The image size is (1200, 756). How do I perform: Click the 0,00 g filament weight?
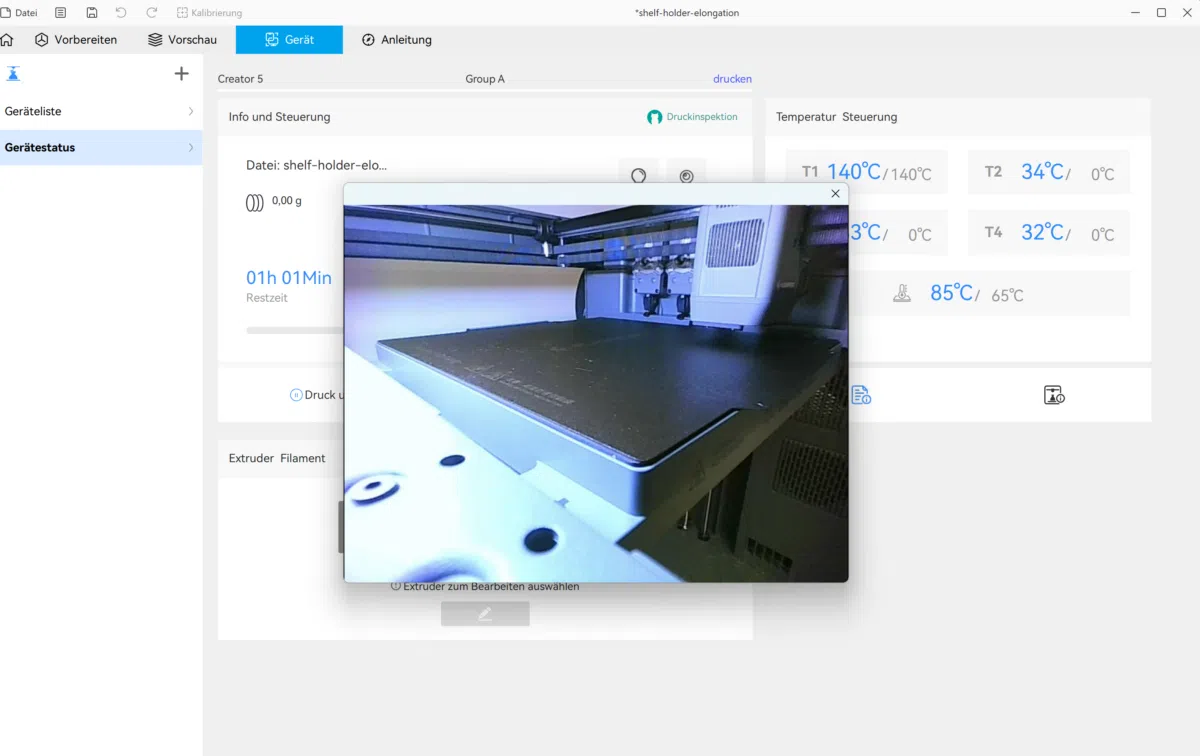287,201
